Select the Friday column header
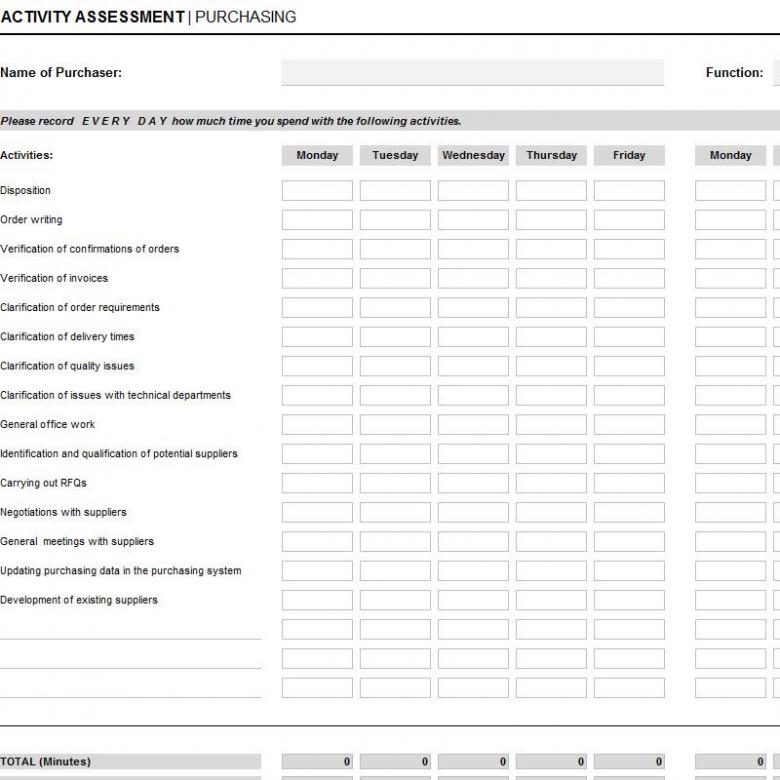Screen dimensions: 780x780 click(x=629, y=155)
